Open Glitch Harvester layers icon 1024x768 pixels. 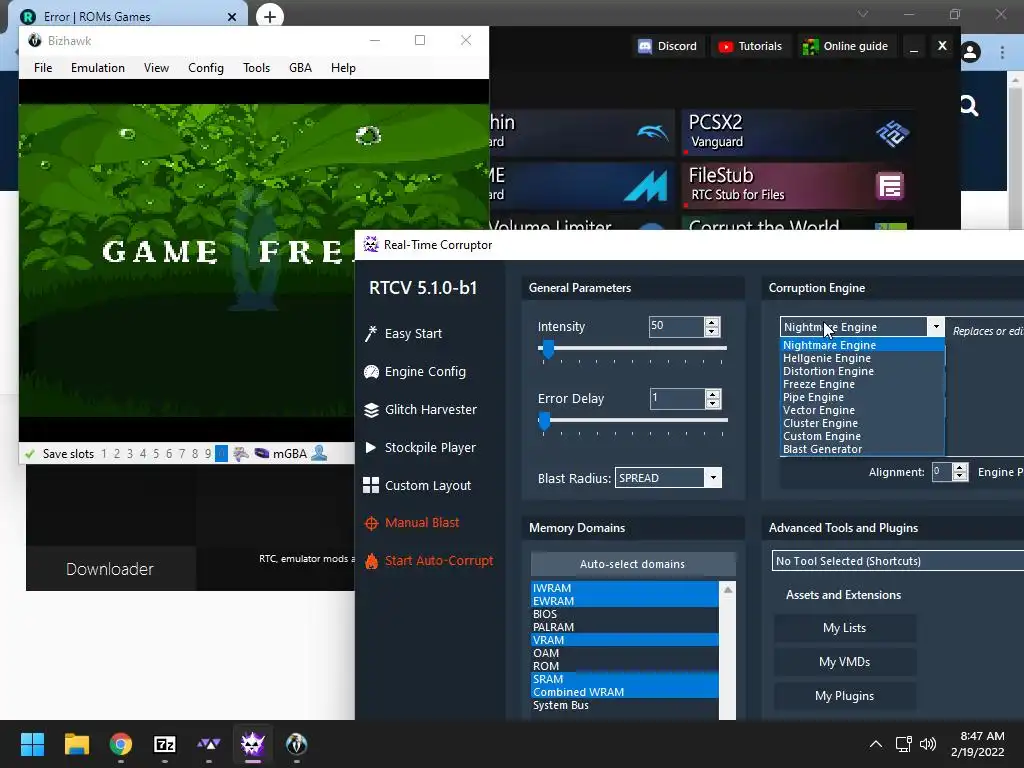[371, 409]
